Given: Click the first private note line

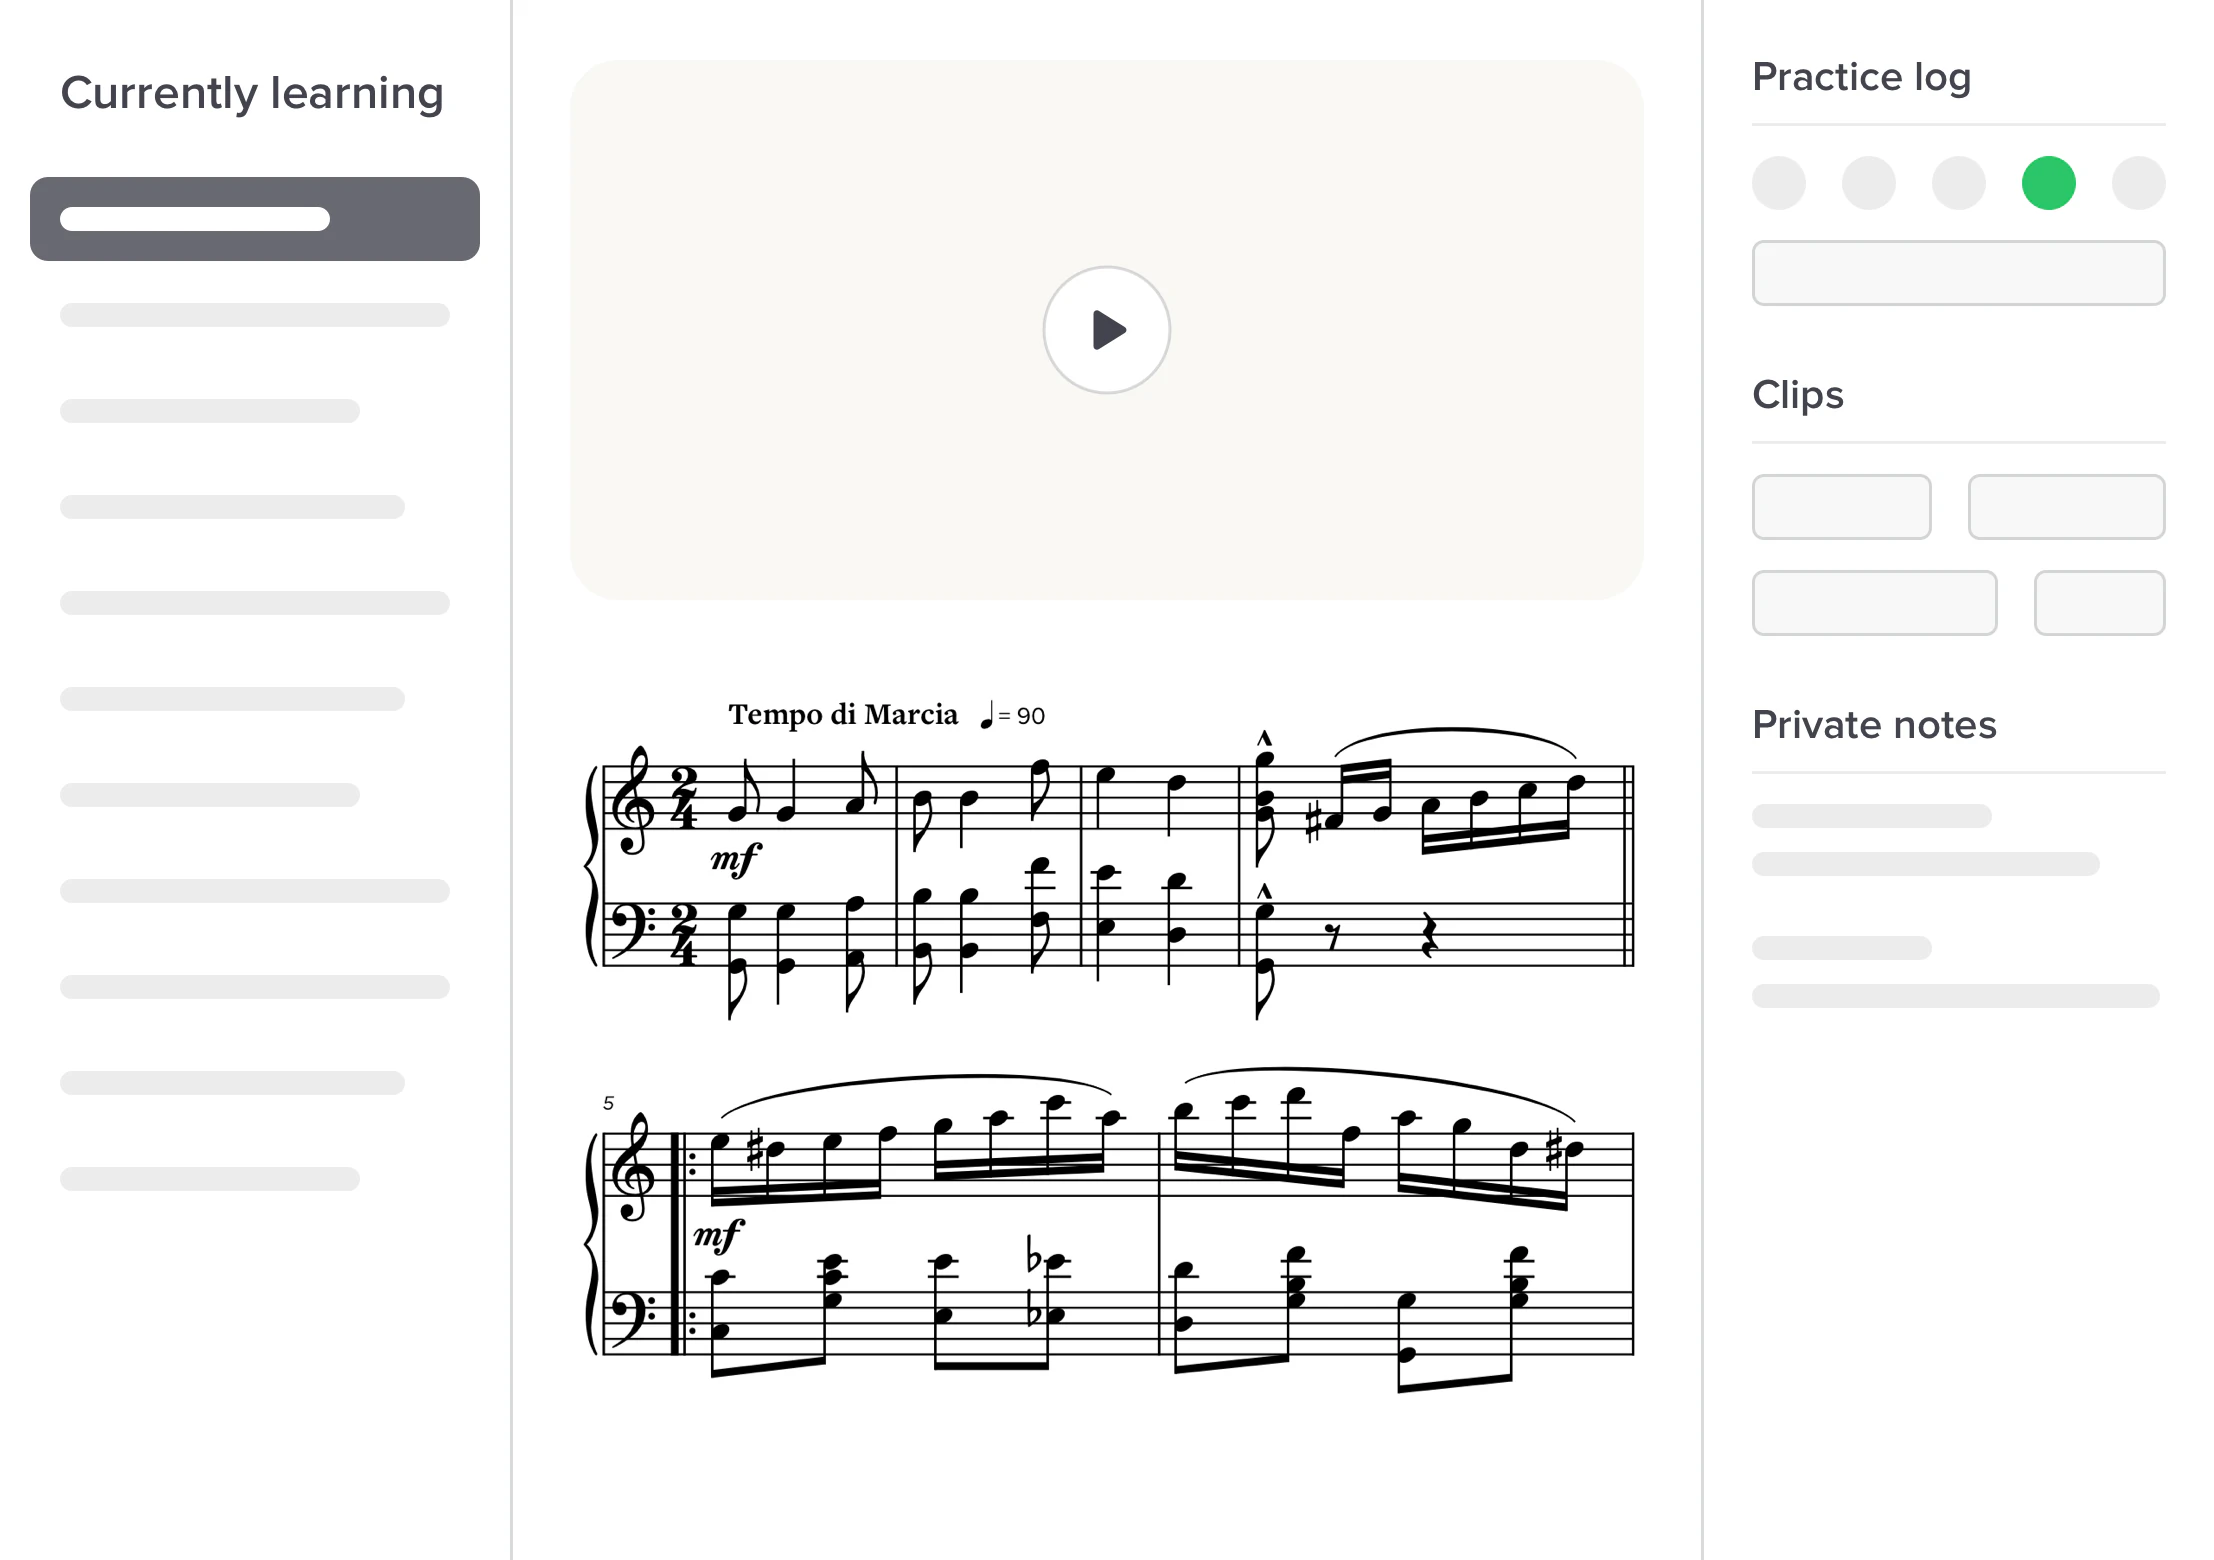Looking at the screenshot, I should [x=1871, y=816].
